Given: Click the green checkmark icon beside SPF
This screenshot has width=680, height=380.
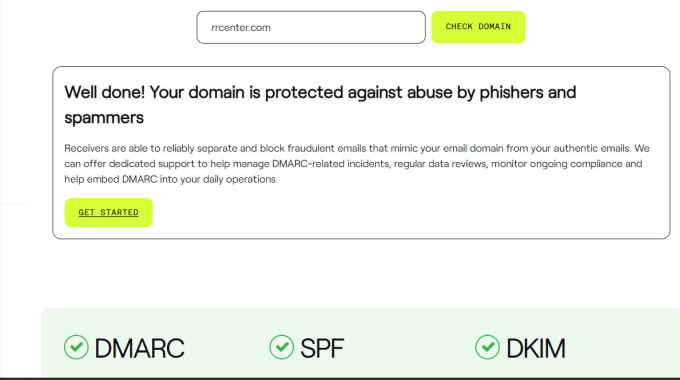Looking at the screenshot, I should pyautogui.click(x=281, y=347).
